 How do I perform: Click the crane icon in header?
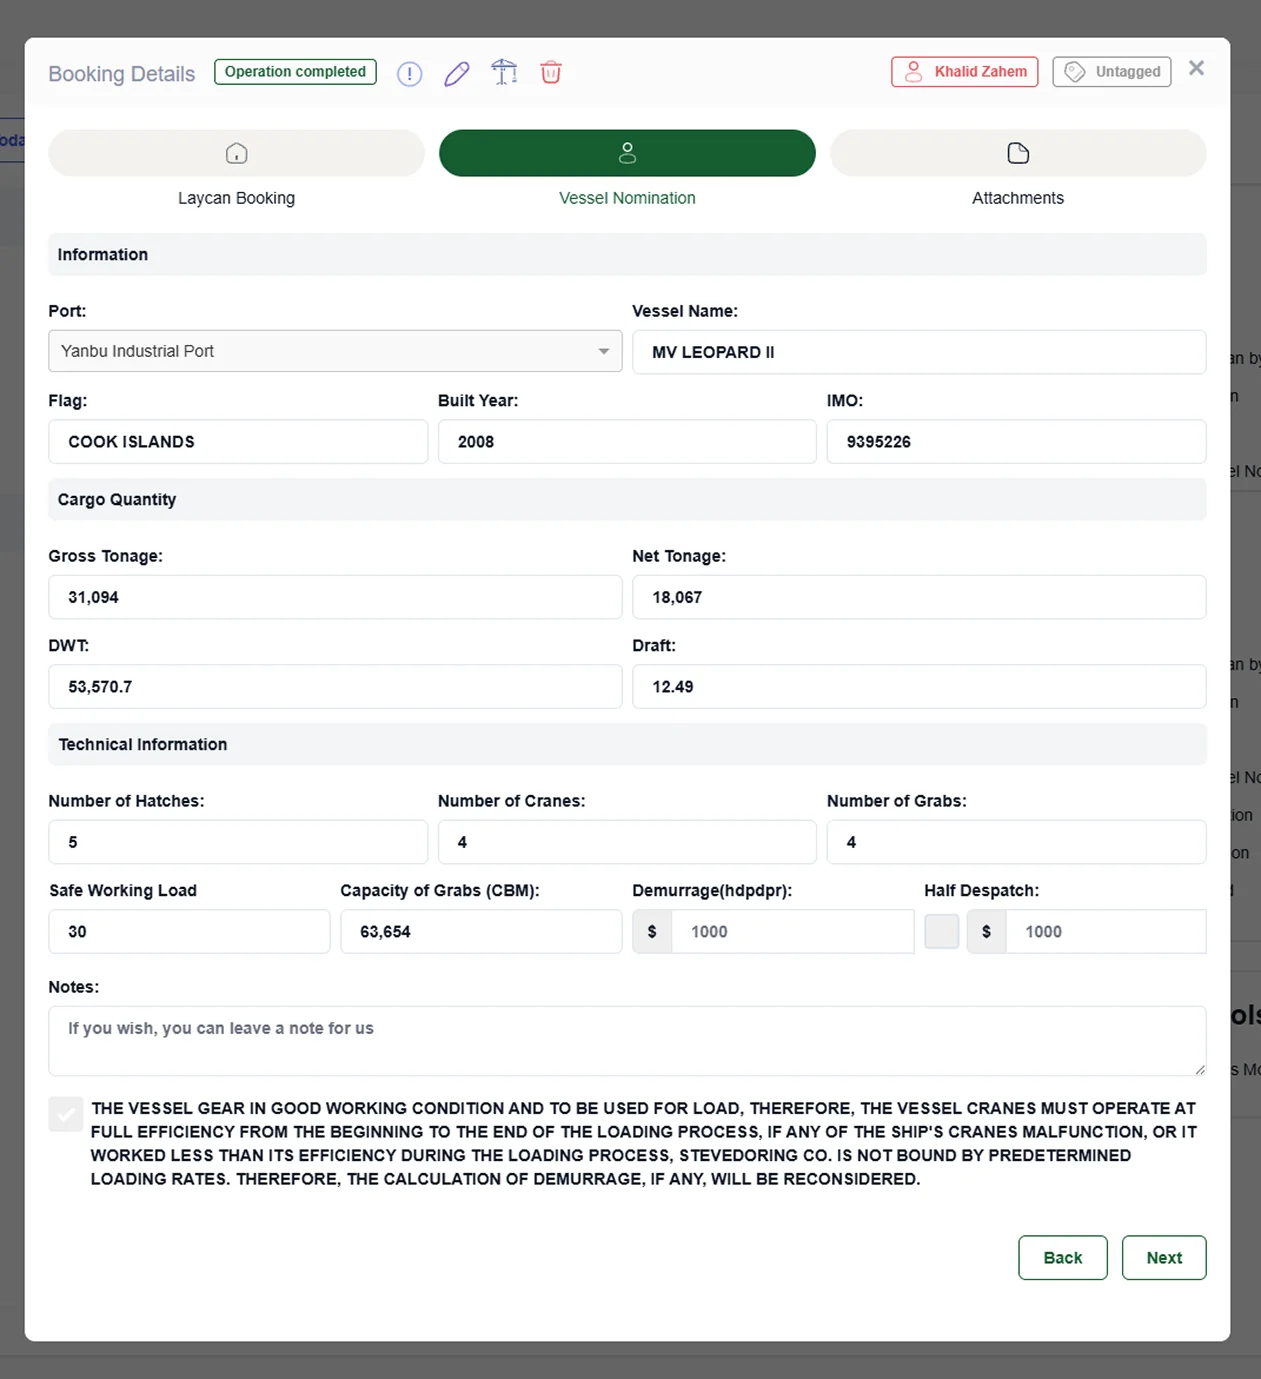504,72
